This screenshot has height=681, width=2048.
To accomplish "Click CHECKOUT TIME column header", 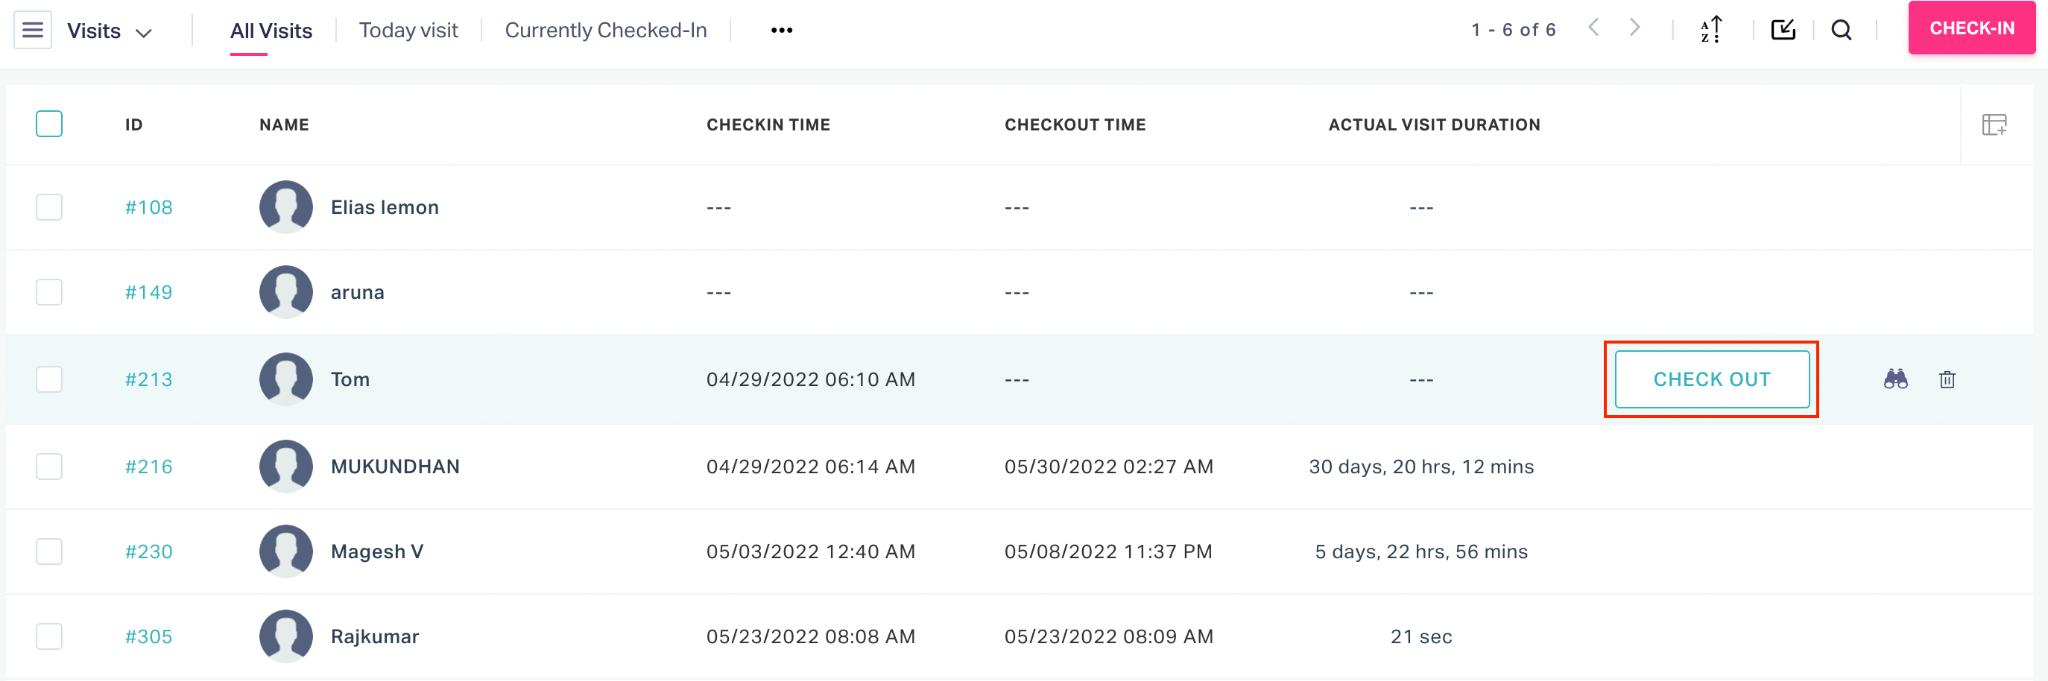I will [x=1075, y=125].
